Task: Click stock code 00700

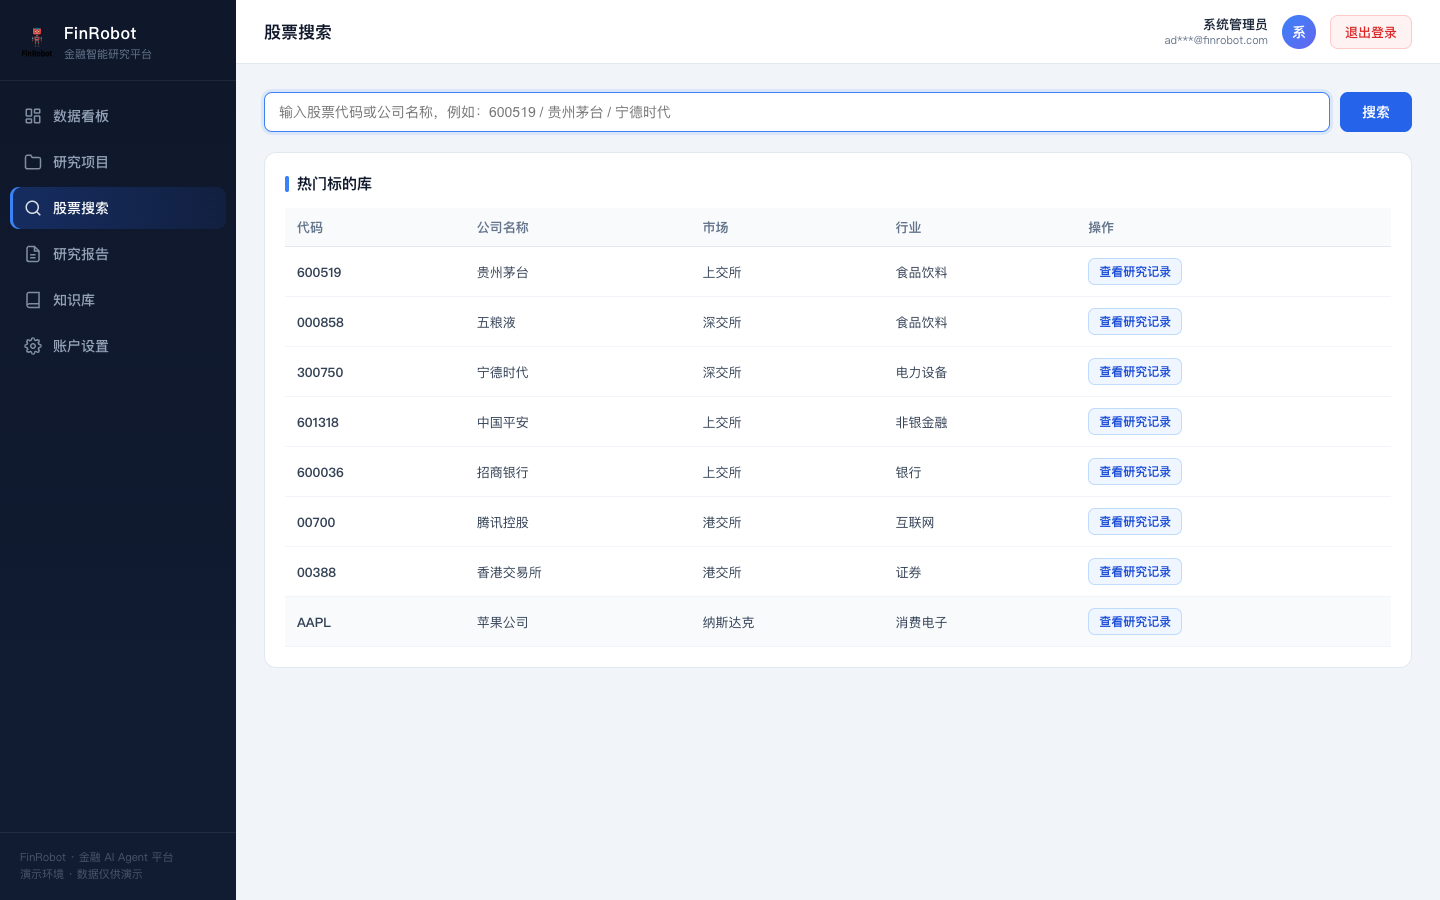Action: [316, 522]
